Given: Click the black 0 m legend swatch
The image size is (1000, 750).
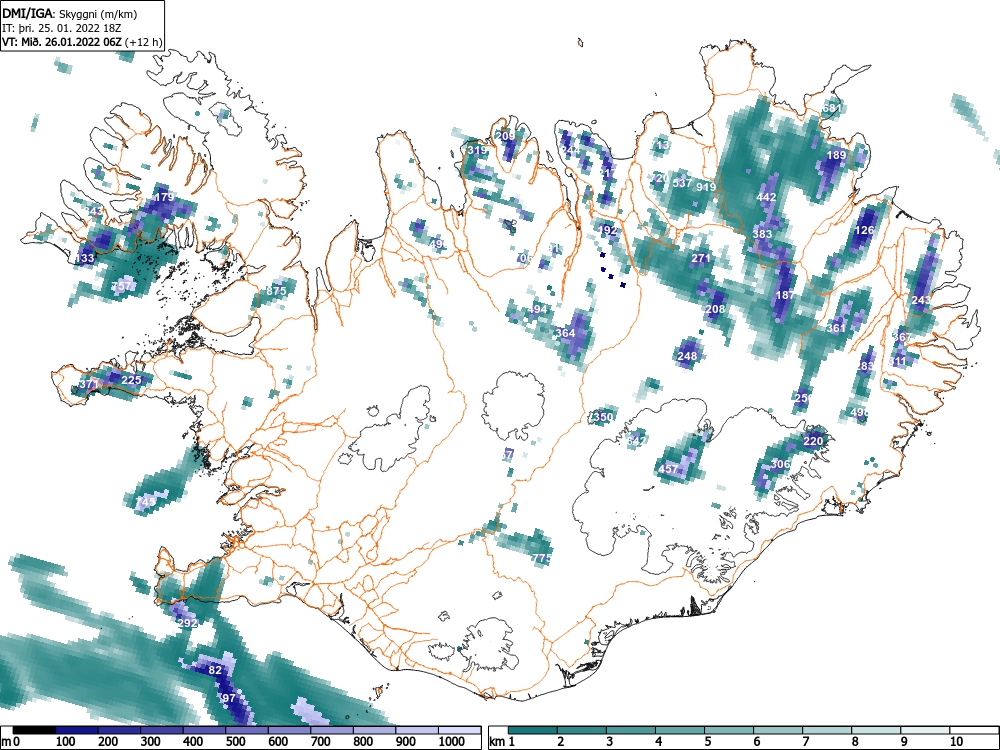Looking at the screenshot, I should [34, 730].
